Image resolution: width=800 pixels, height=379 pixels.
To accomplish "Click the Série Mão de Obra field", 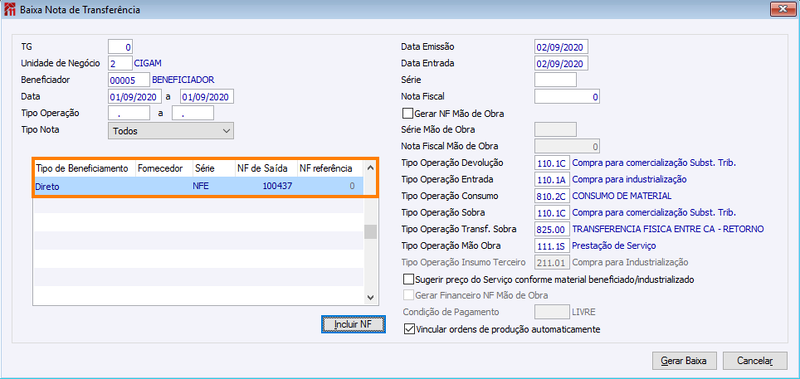I will point(556,130).
